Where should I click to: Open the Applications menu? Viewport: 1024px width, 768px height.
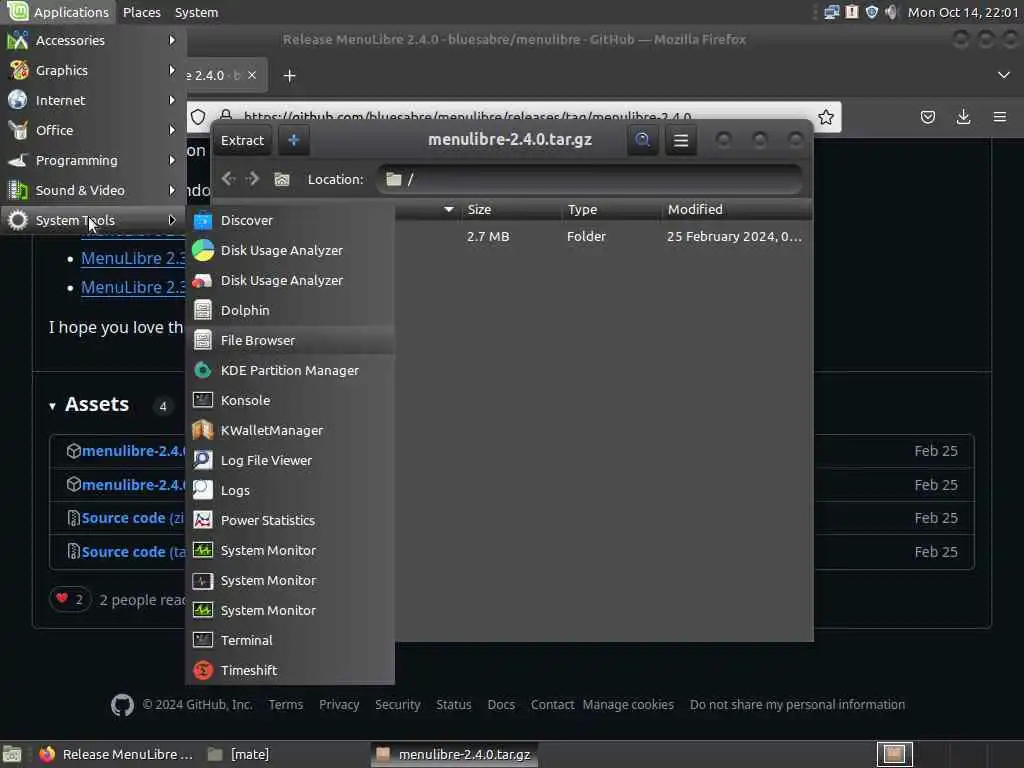pos(59,12)
